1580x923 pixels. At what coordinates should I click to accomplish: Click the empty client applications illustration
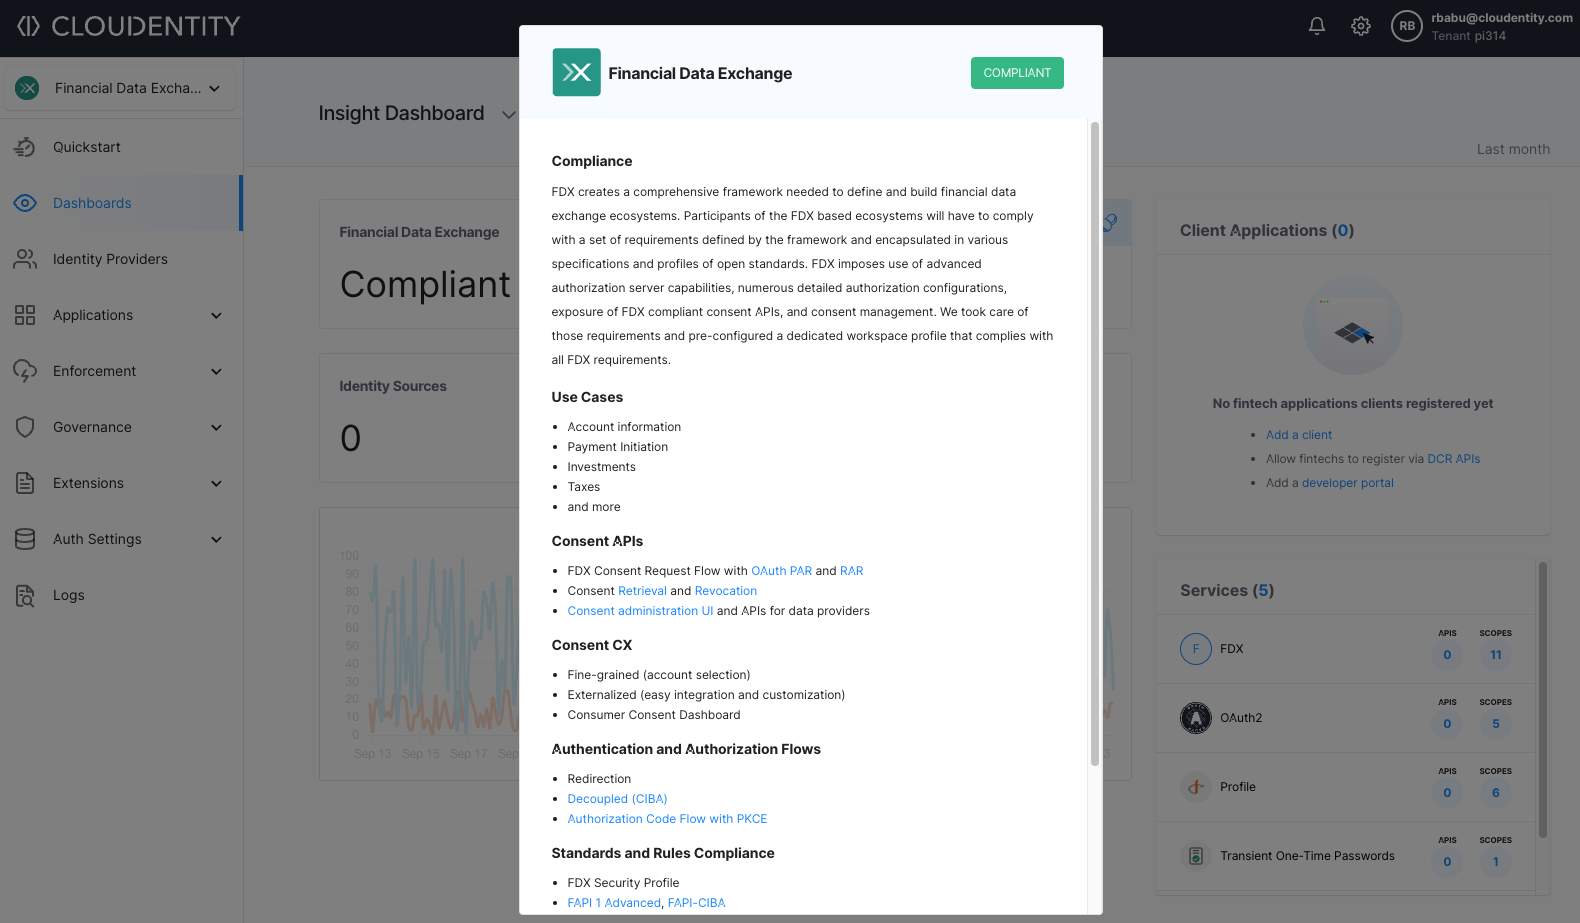(1353, 326)
